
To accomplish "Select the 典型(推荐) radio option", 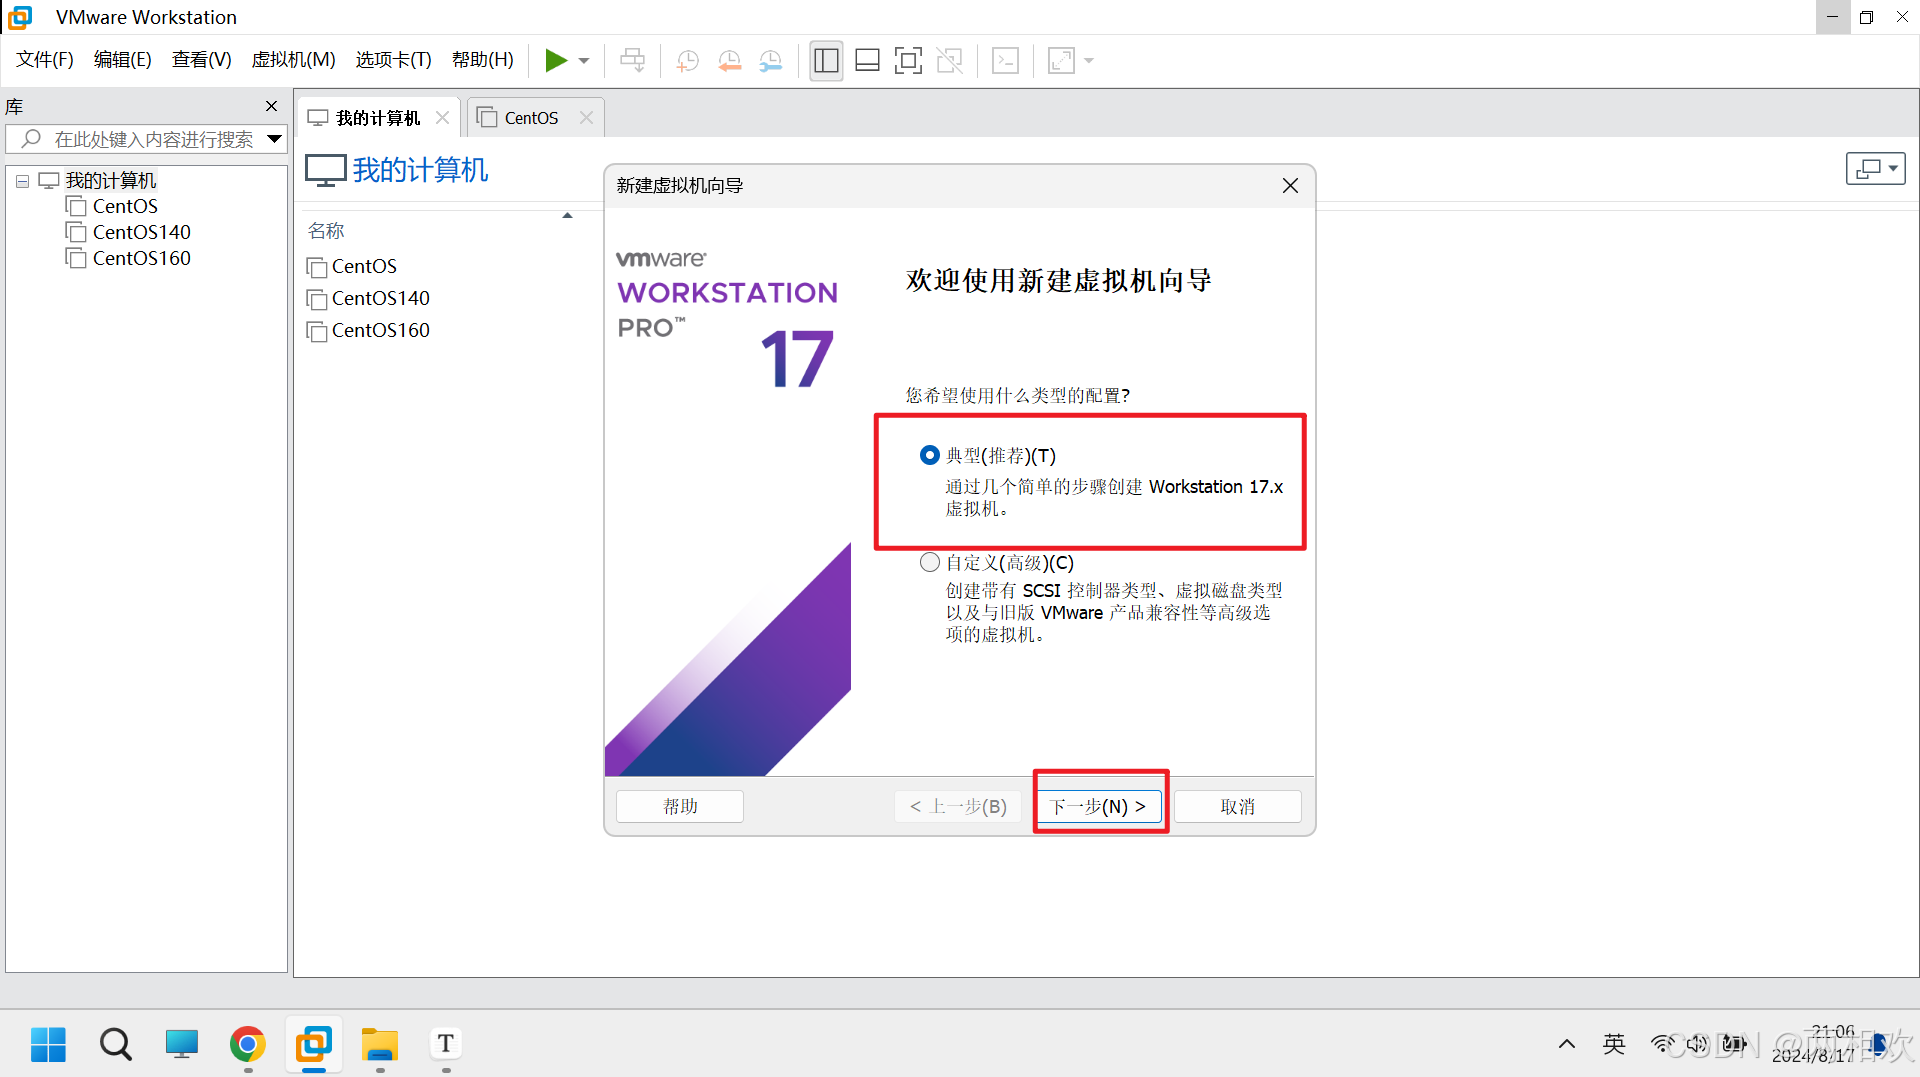I will point(929,455).
